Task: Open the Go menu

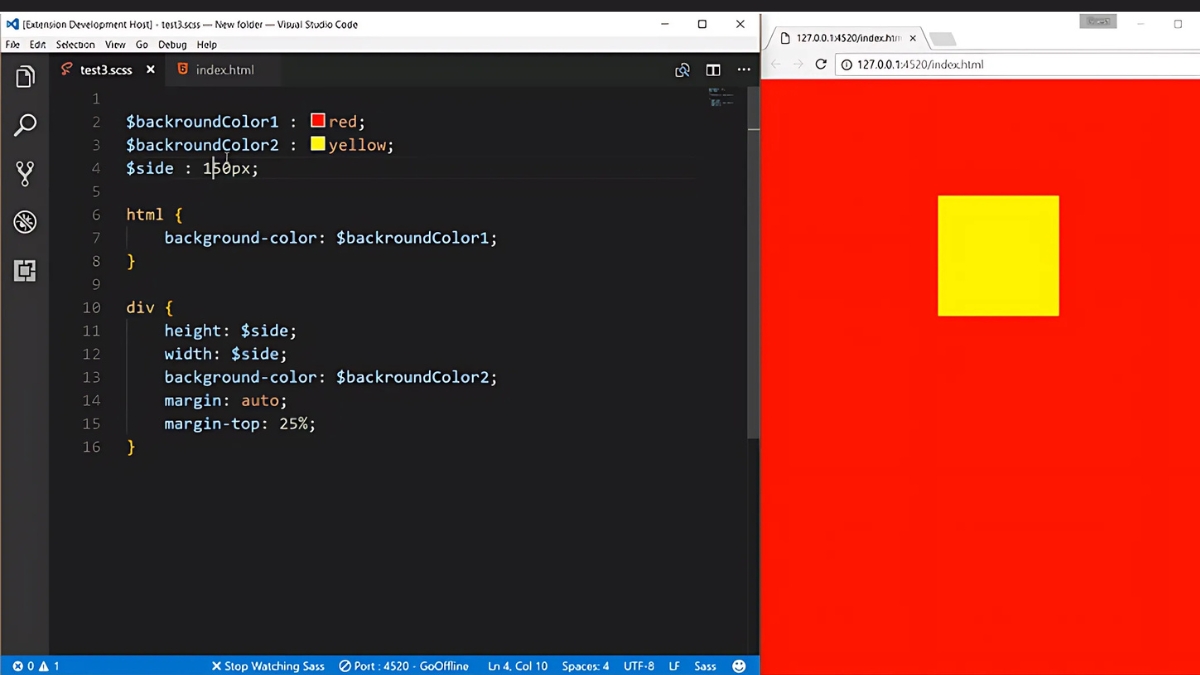Action: 142,45
